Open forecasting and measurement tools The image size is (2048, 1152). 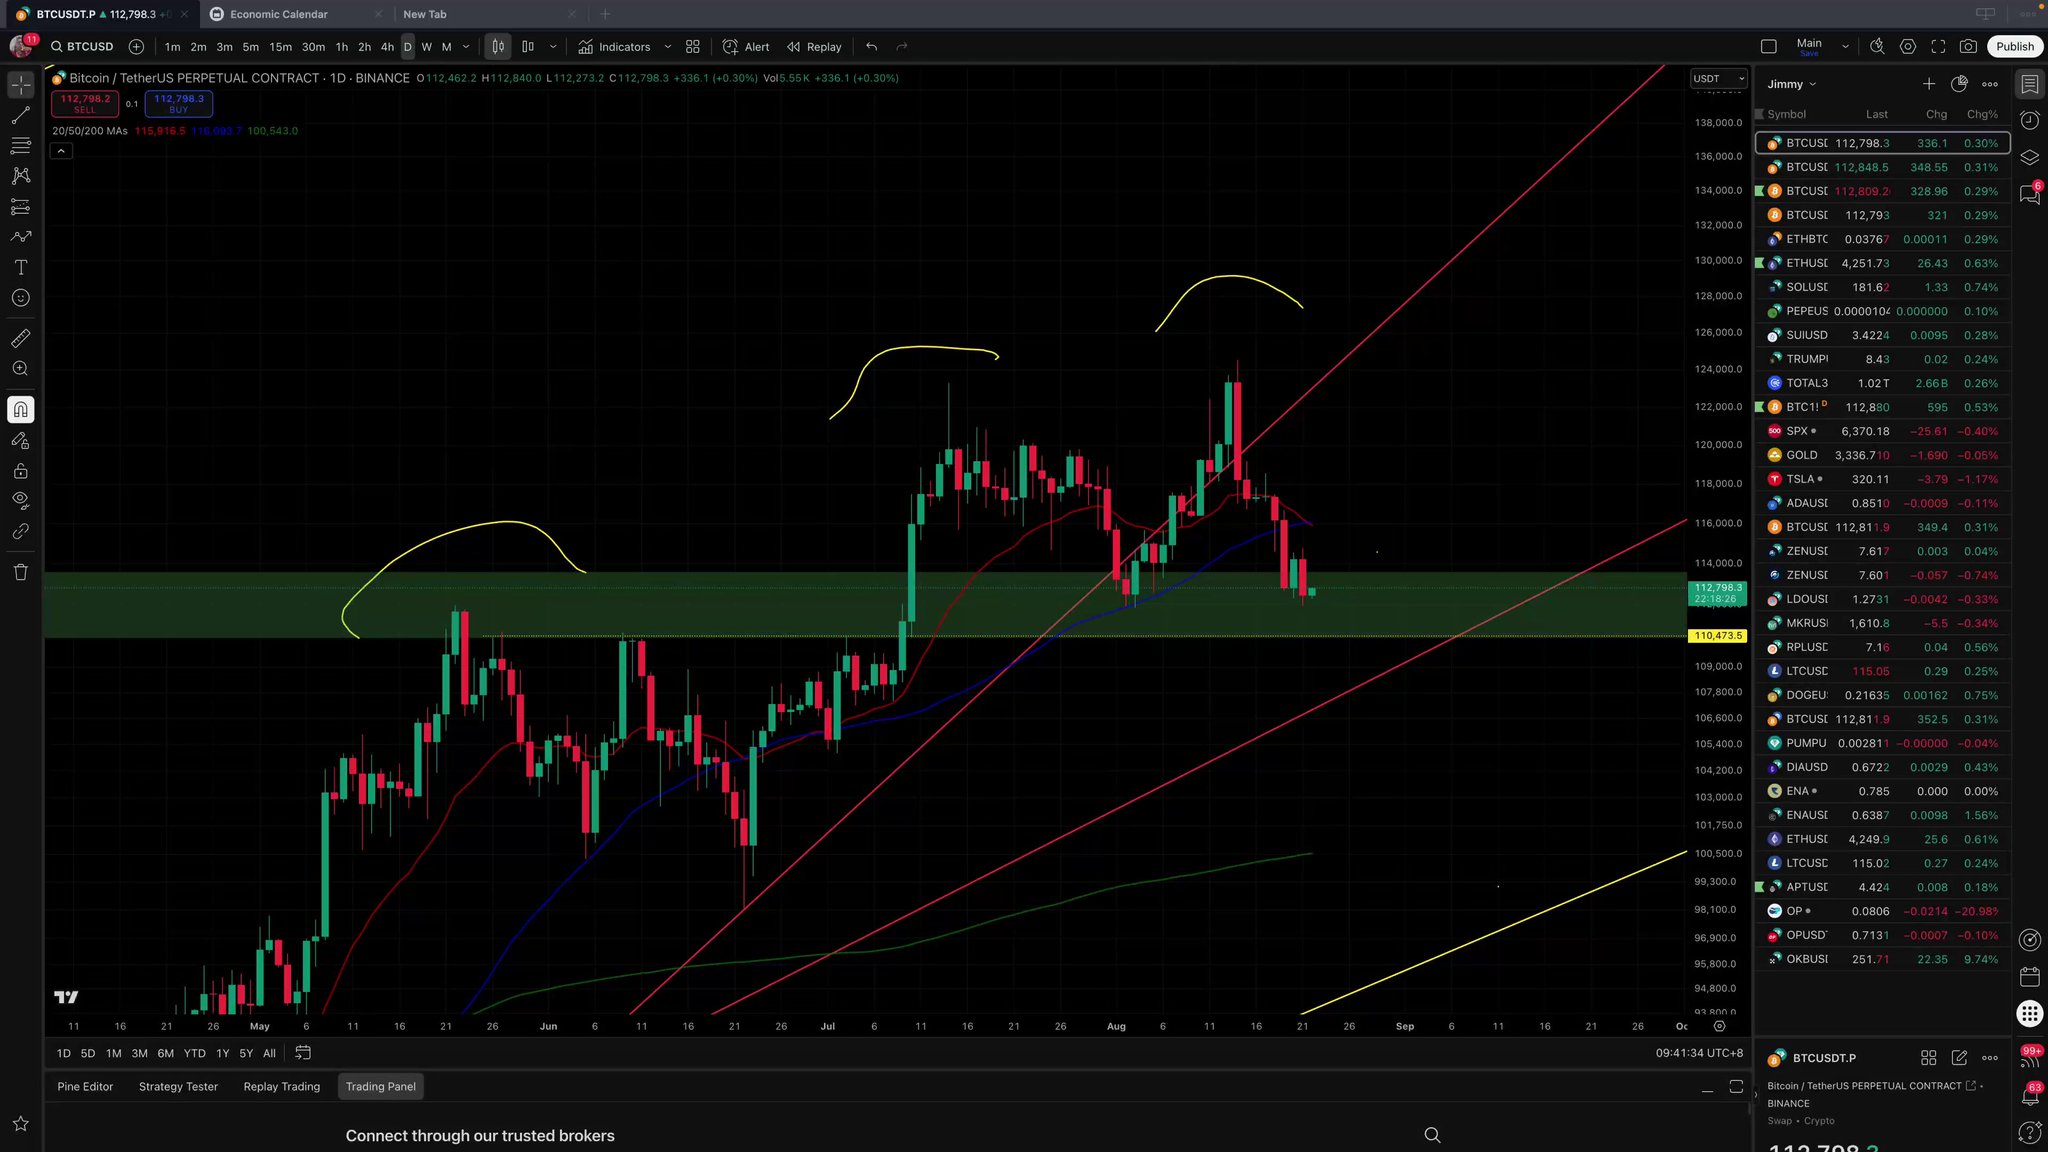coord(21,207)
